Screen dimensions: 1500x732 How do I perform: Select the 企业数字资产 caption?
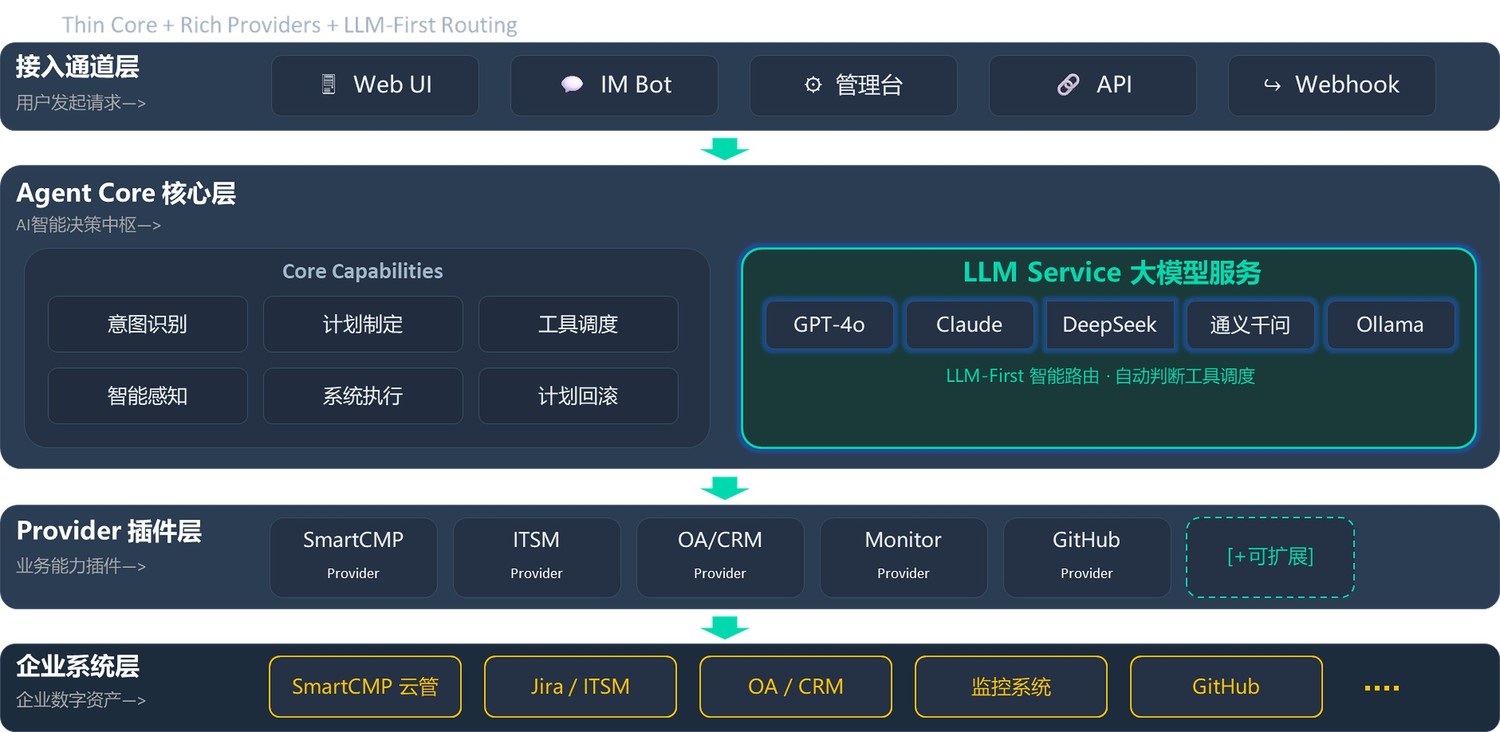pos(81,700)
